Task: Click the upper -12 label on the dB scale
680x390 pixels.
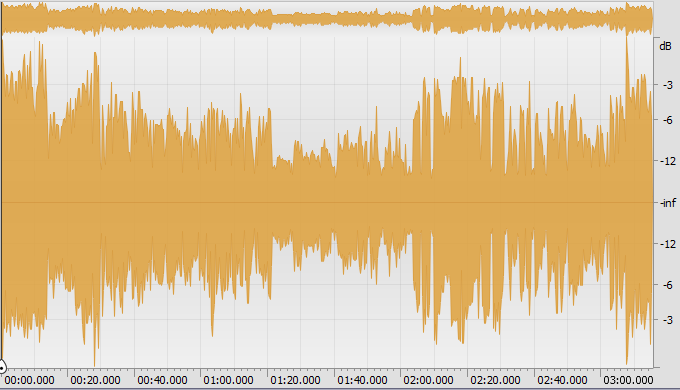Action: pyautogui.click(x=668, y=161)
